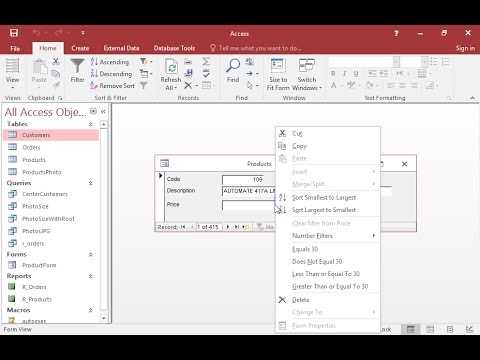Switch to the External Data tab
The image size is (480, 360).
pyautogui.click(x=121, y=48)
